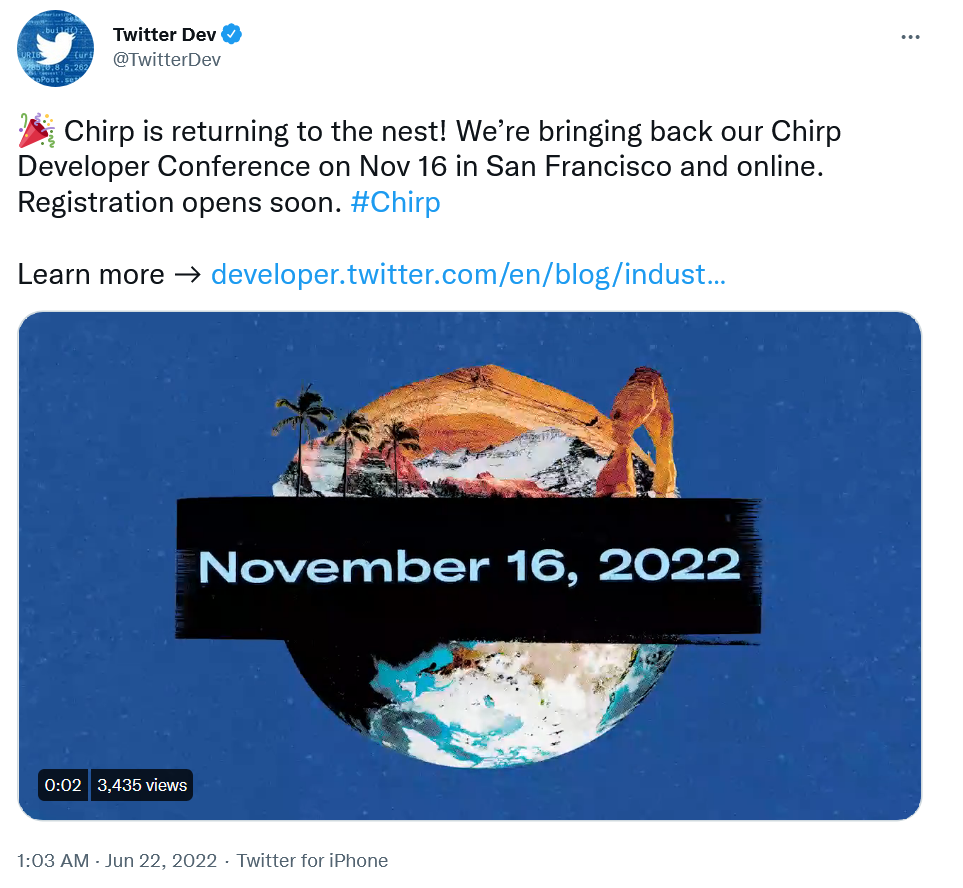Open the #Chirp hashtag
The height and width of the screenshot is (888, 963).
pyautogui.click(x=395, y=203)
